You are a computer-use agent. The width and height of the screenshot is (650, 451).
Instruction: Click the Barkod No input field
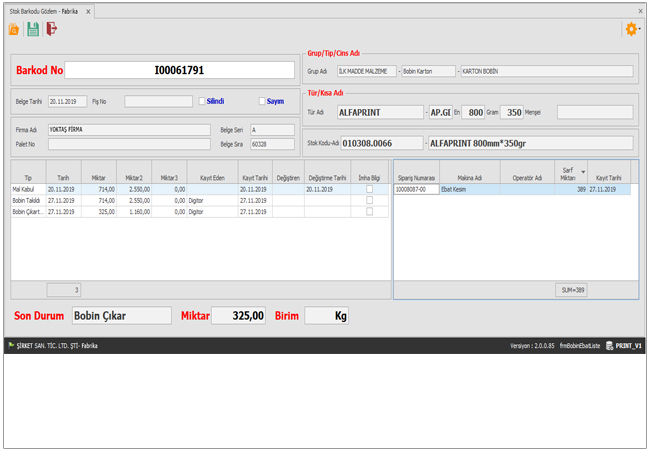point(180,71)
